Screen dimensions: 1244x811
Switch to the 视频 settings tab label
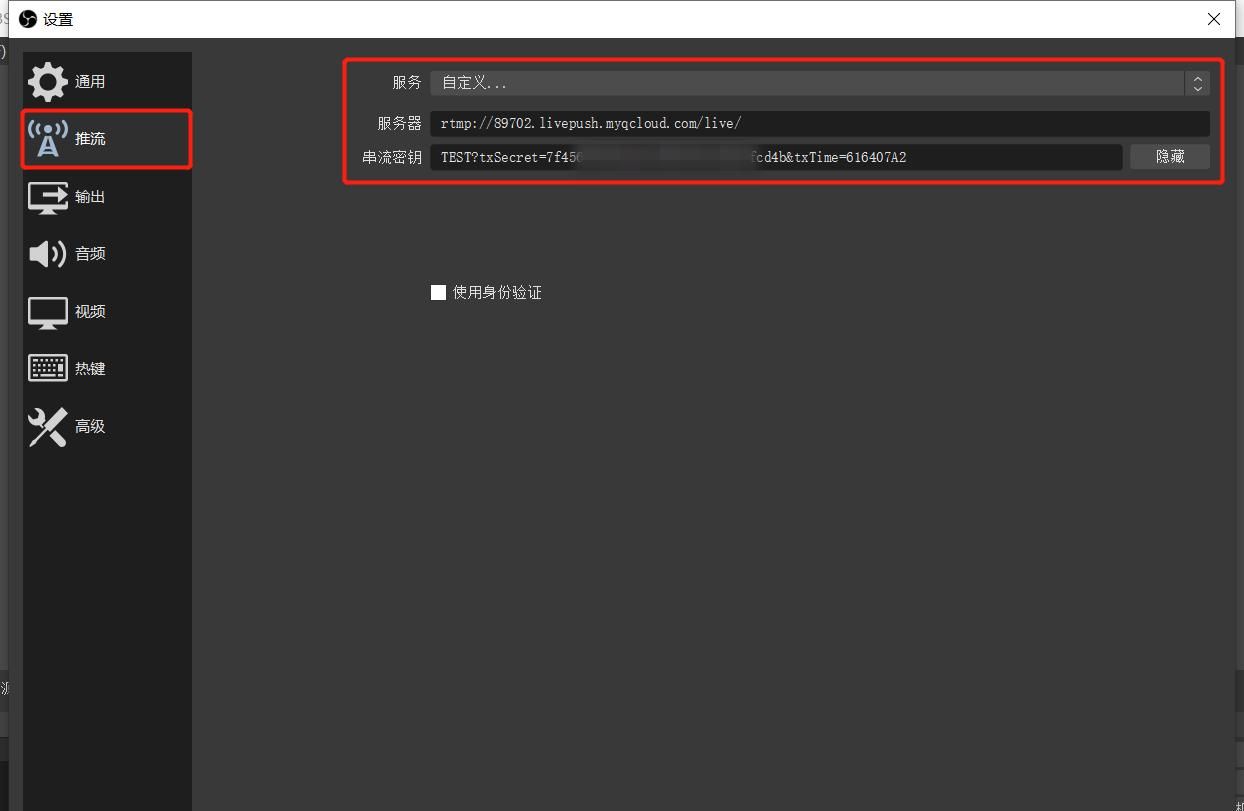tap(90, 312)
